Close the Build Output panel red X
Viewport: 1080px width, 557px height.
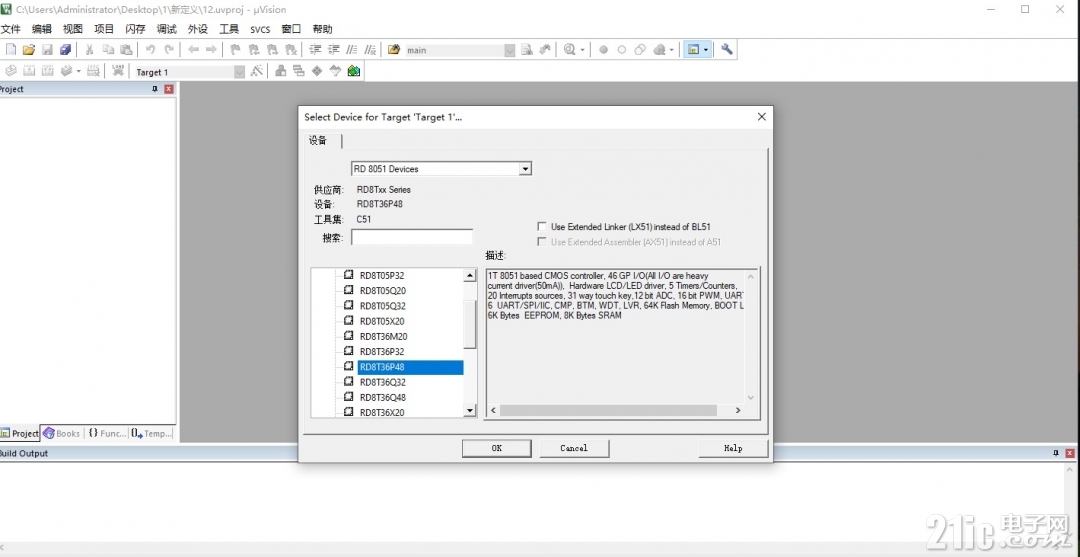coord(1070,453)
